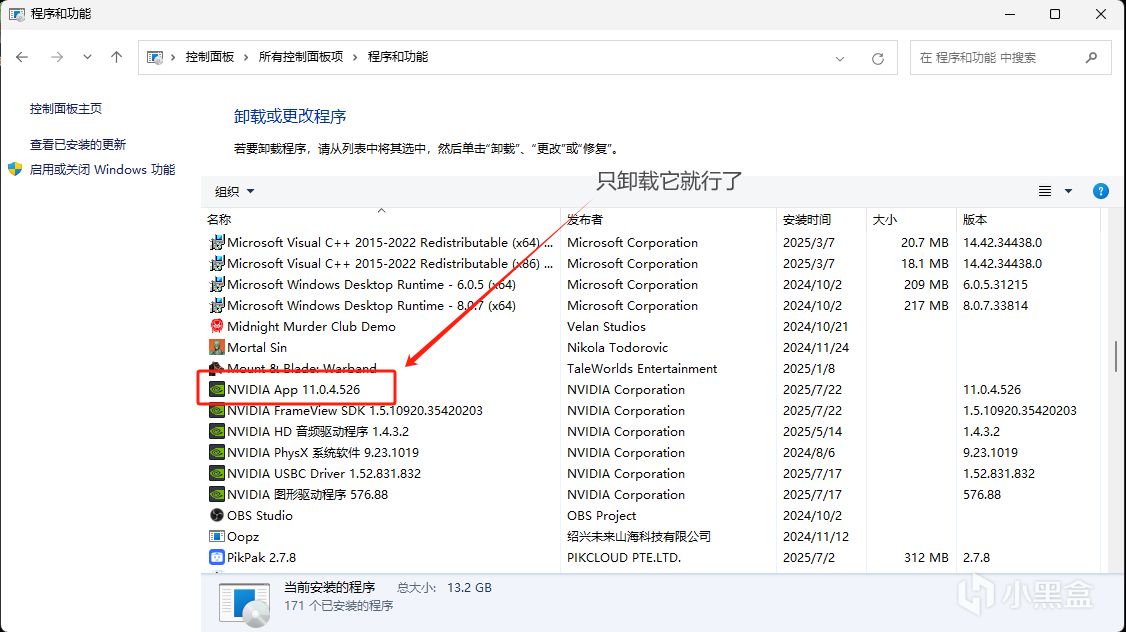Select the Oopz icon
The width and height of the screenshot is (1126, 632).
point(216,536)
